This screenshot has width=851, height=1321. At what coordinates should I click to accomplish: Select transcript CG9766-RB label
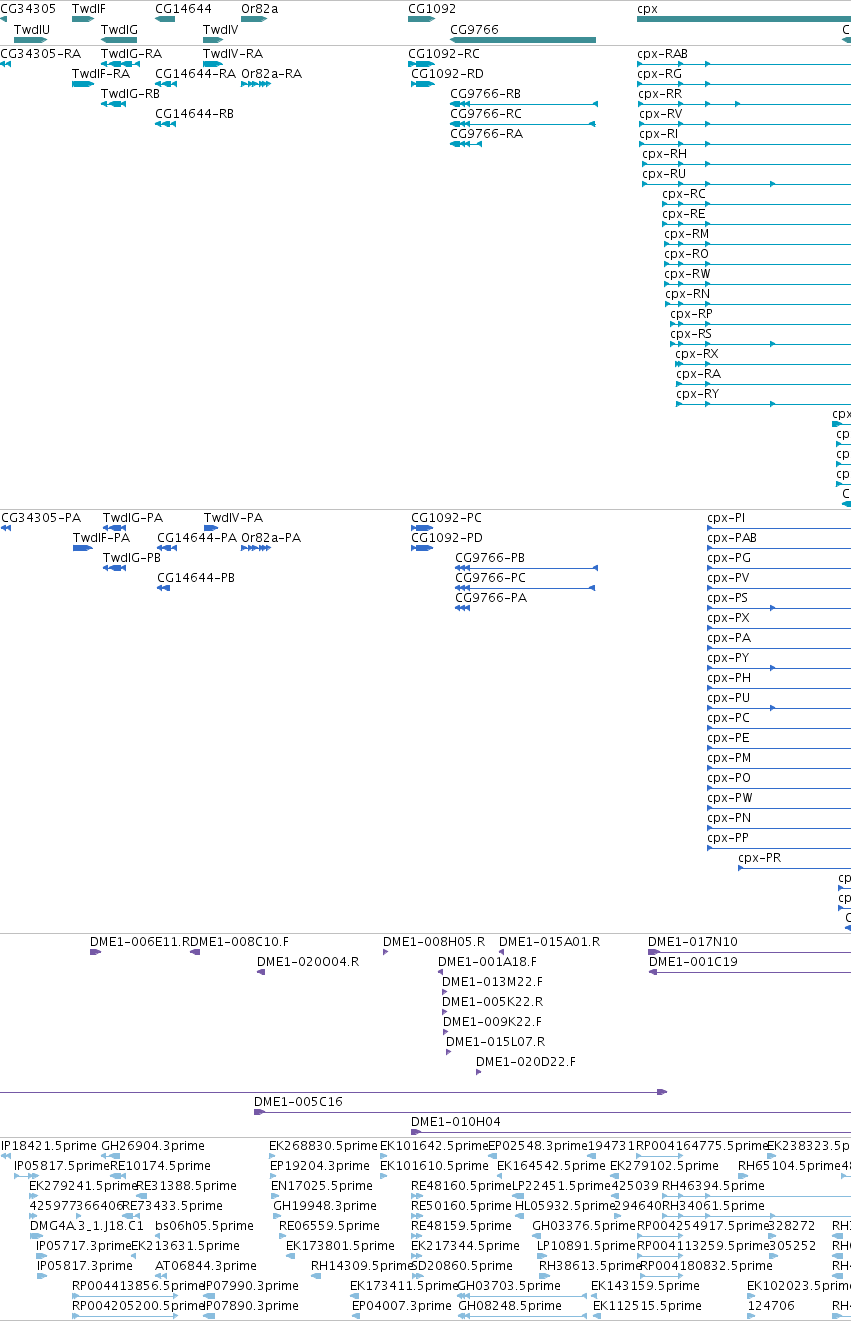486,94
